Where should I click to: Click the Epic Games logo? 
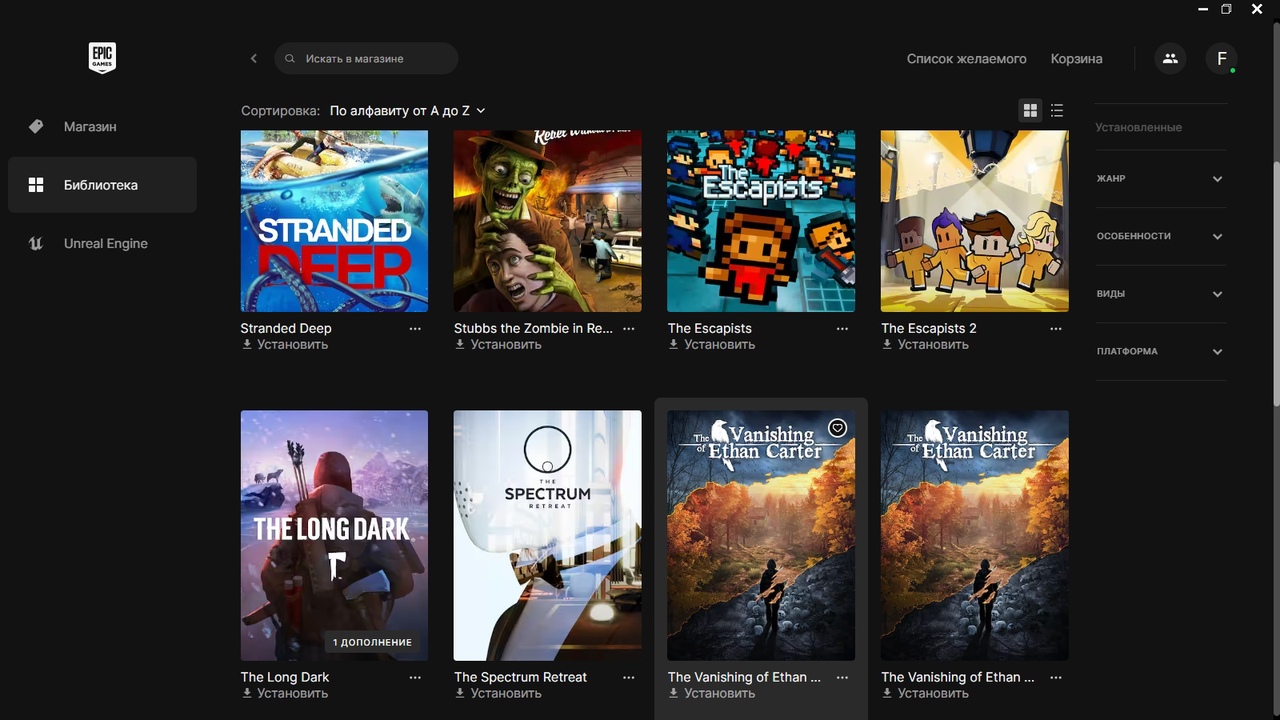[x=102, y=58]
